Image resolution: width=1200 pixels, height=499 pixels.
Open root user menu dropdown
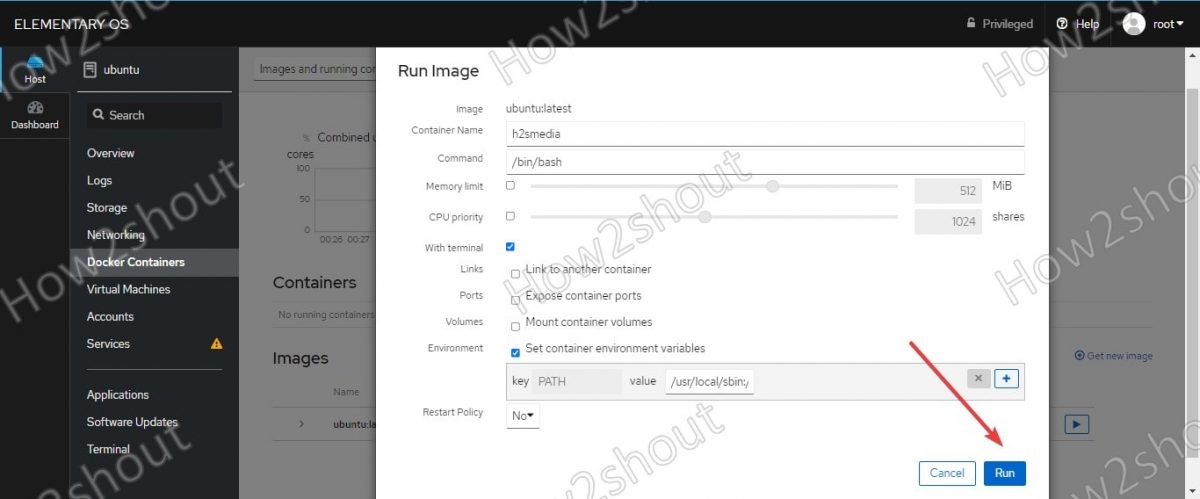click(1166, 24)
